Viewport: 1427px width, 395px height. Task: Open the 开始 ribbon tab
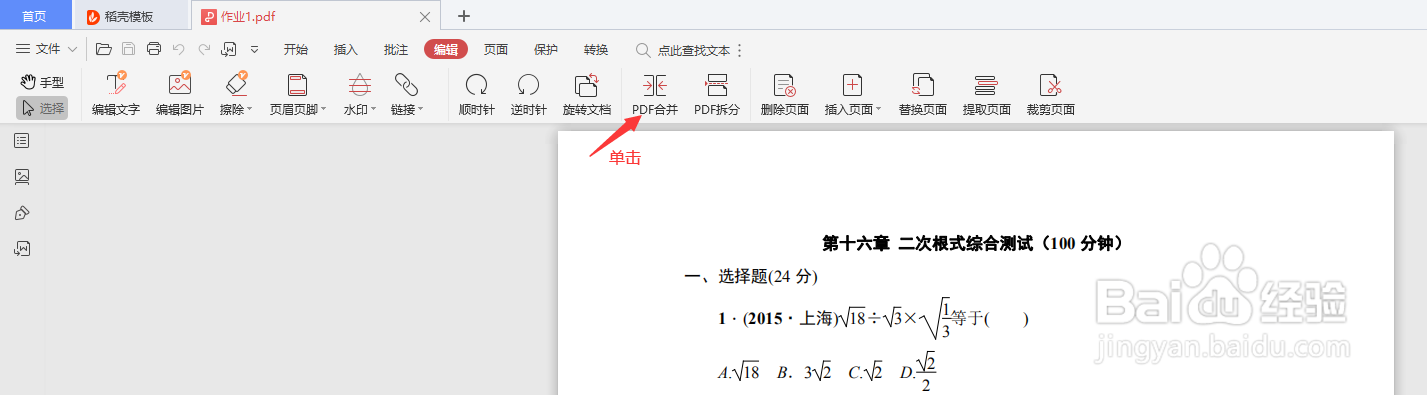pyautogui.click(x=296, y=50)
